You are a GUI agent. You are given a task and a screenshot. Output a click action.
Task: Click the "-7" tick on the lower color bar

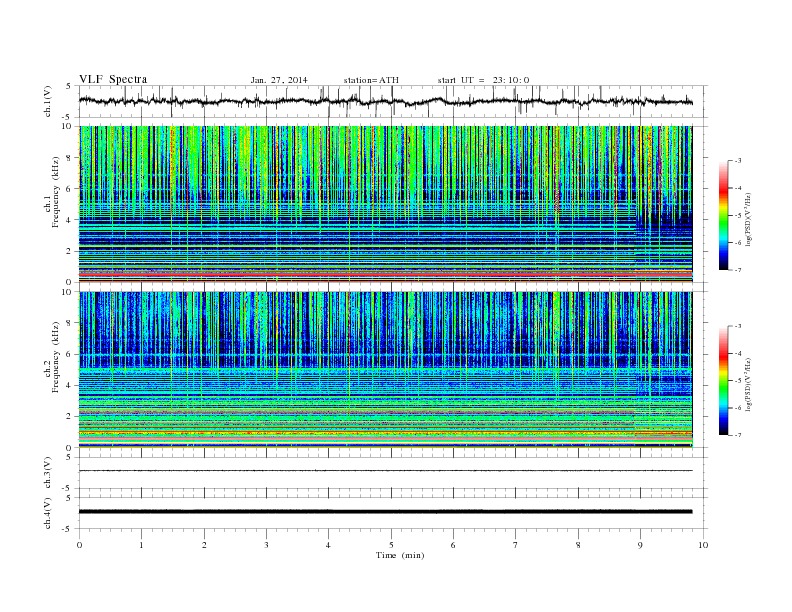[x=737, y=435]
